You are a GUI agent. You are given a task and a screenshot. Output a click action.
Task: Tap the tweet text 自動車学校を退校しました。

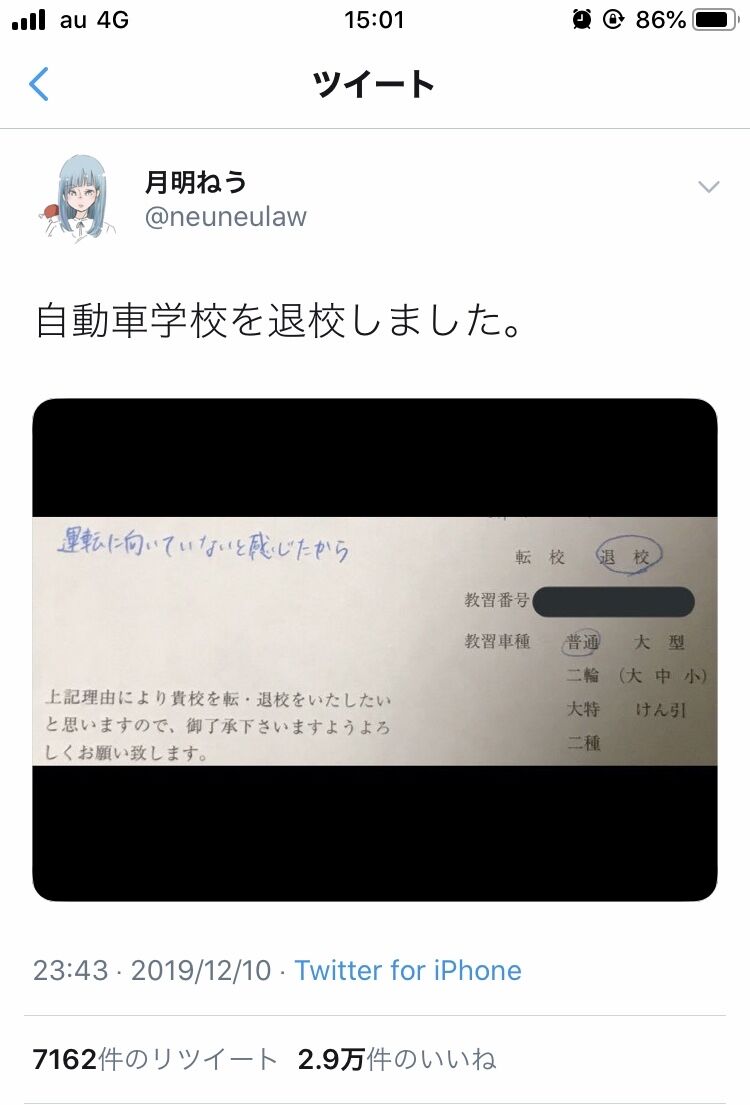pos(280,321)
